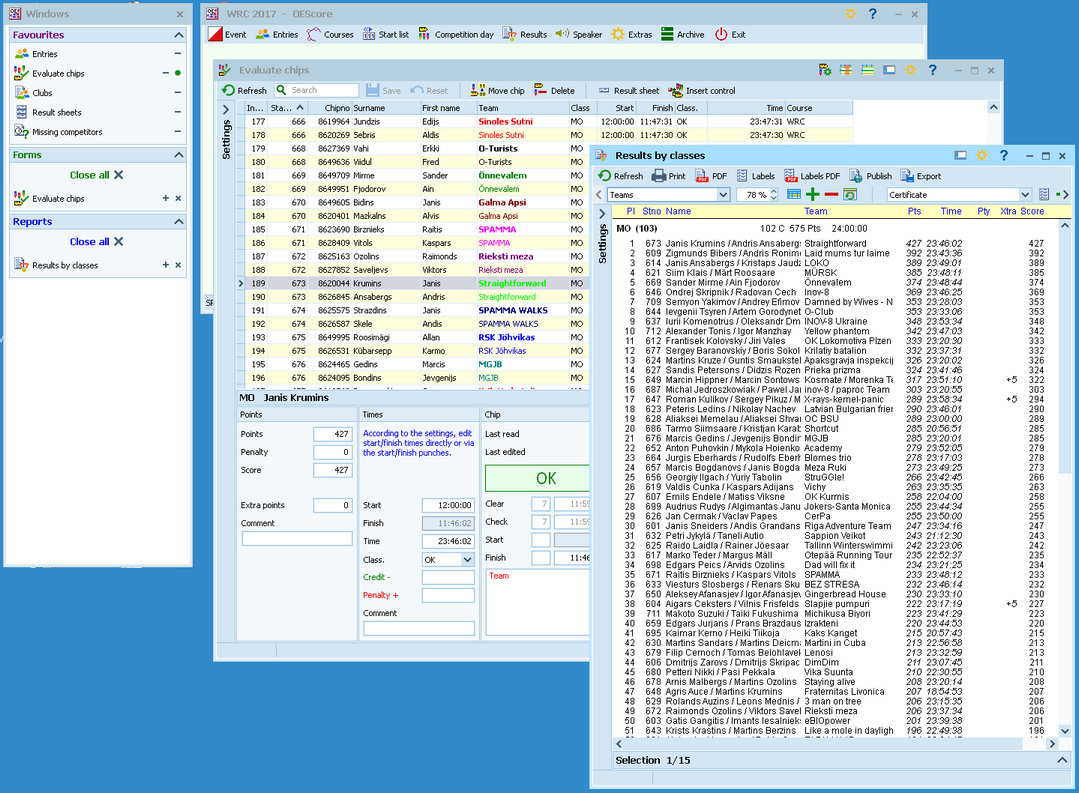The height and width of the screenshot is (793, 1079).
Task: Click Move chip in Evaluate chips toolbar
Action: click(x=498, y=90)
